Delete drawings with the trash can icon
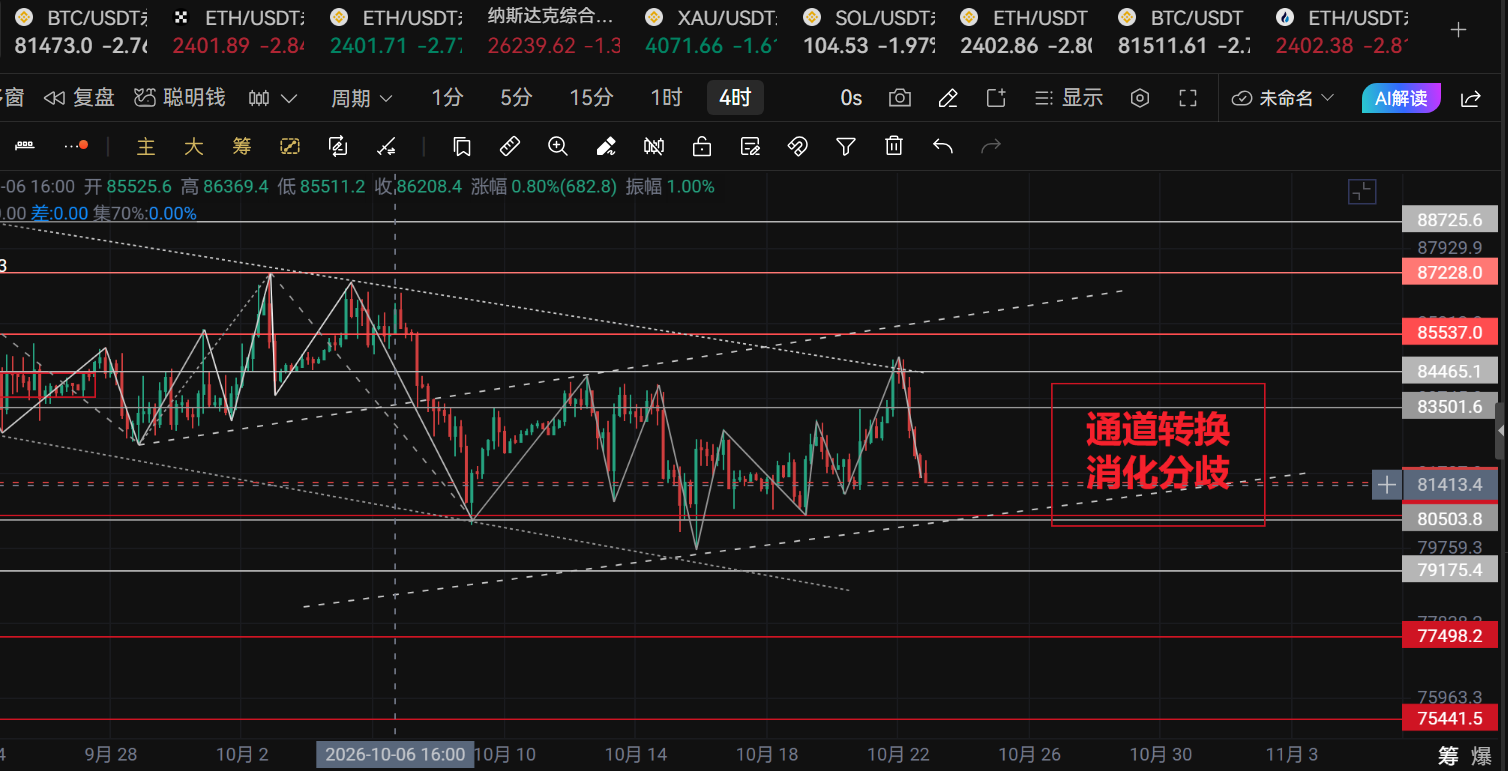The image size is (1508, 771). coord(894,147)
